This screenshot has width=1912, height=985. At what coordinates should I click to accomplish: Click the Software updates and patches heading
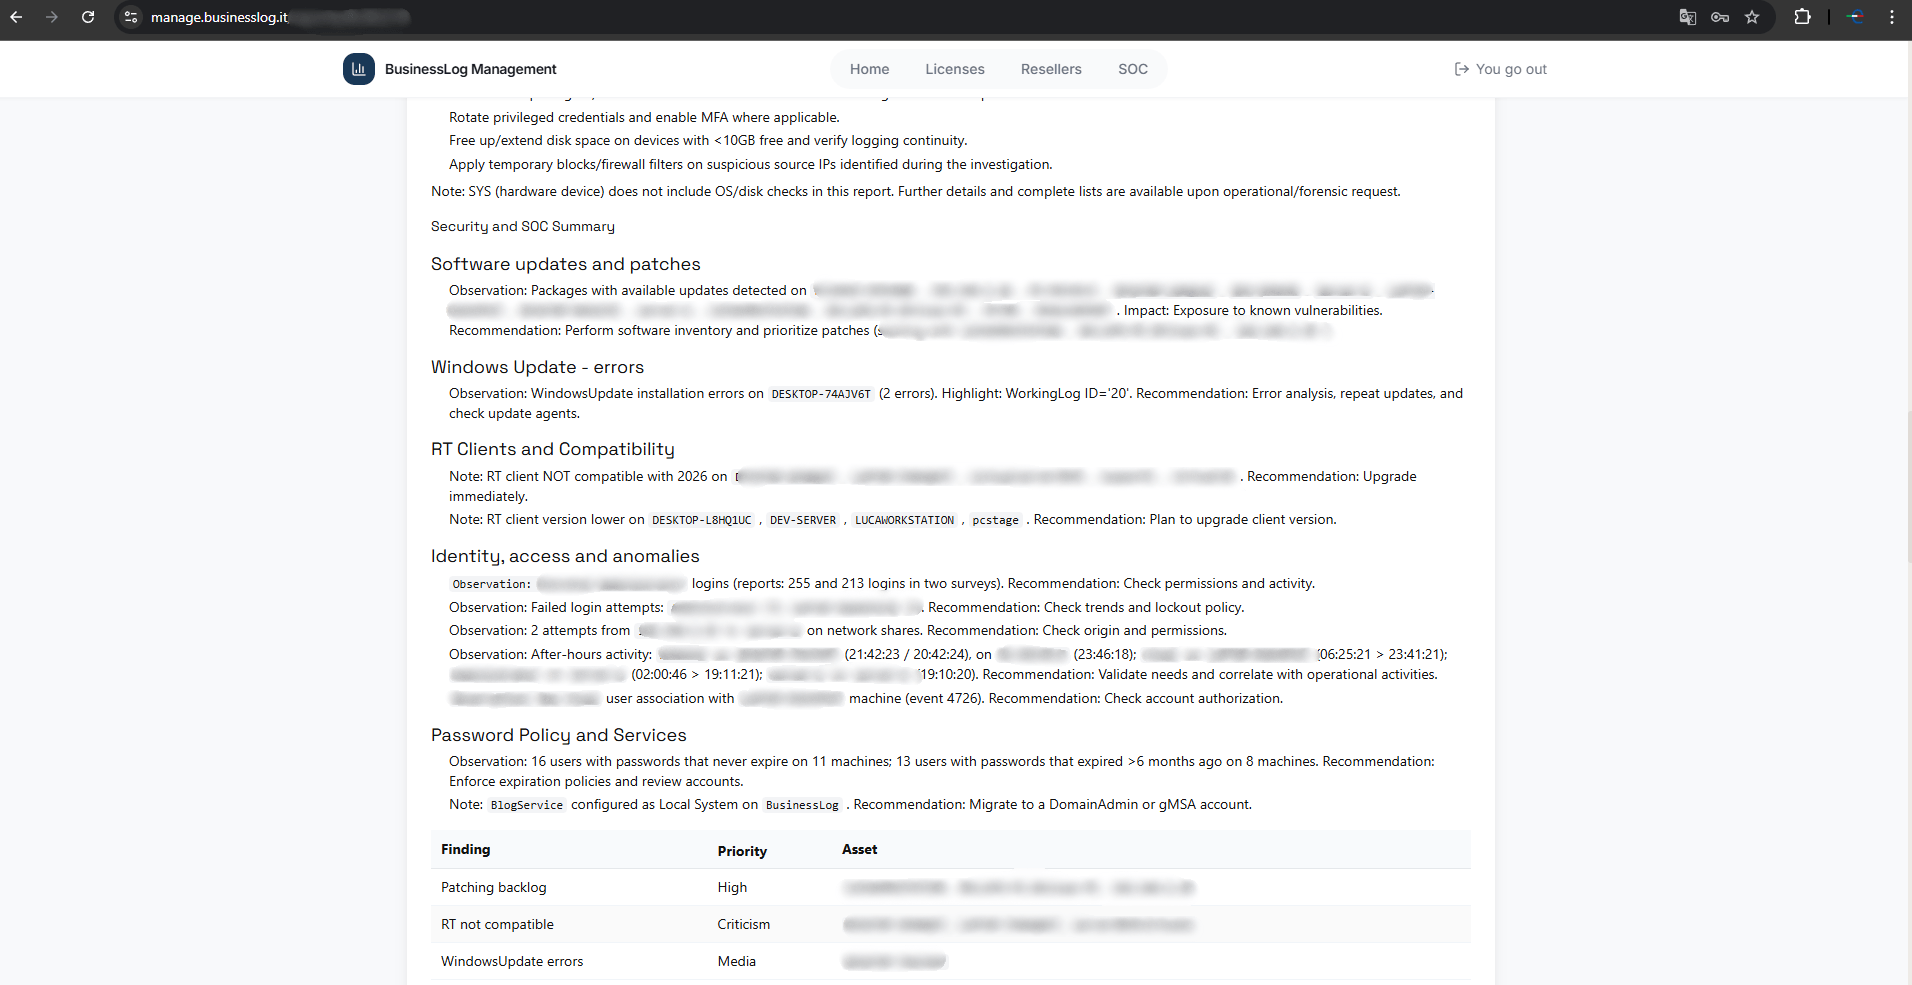[565, 264]
